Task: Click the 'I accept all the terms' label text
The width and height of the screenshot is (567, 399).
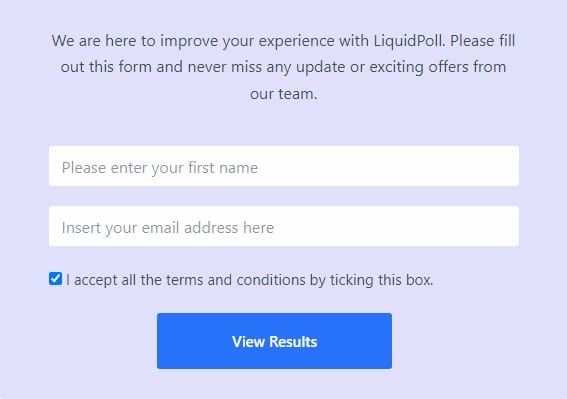Action: 250,280
